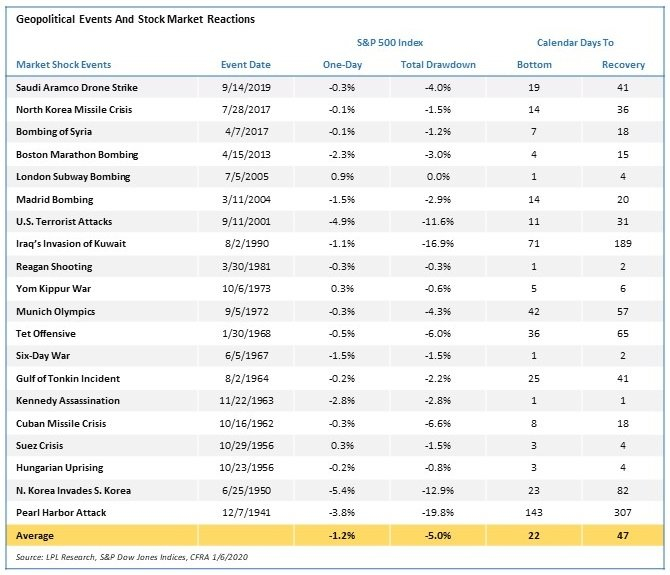
Task: Click the 9/11/2001 event date cell
Action: click(246, 221)
